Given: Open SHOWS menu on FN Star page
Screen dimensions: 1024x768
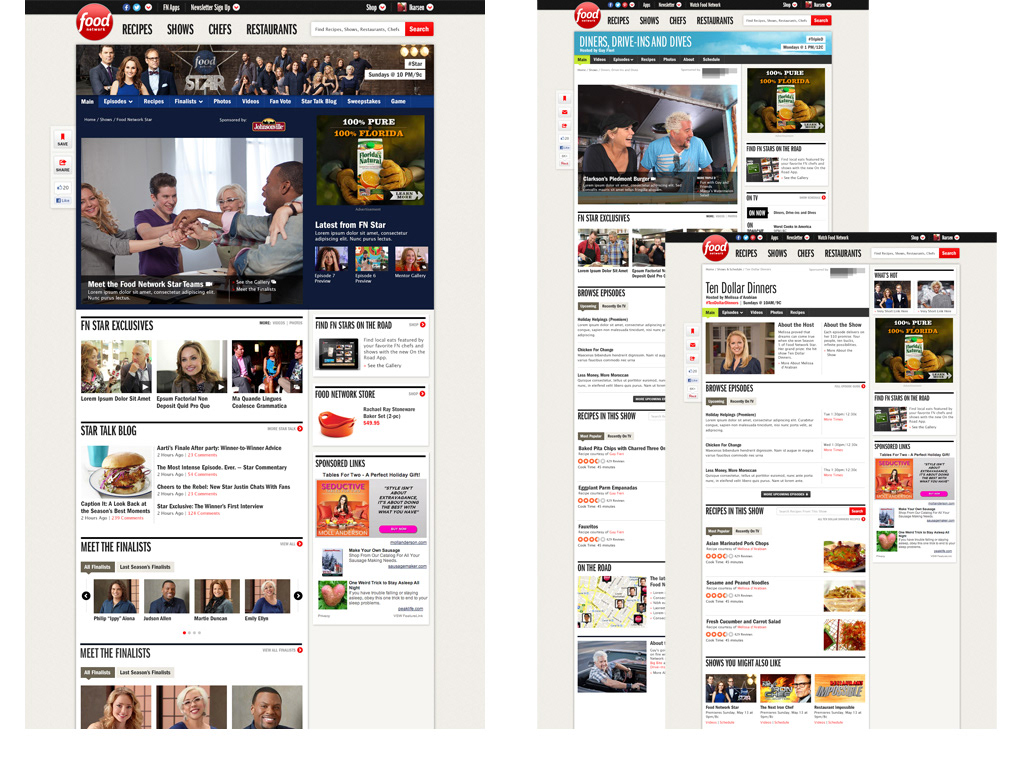Looking at the screenshot, I should [x=180, y=29].
